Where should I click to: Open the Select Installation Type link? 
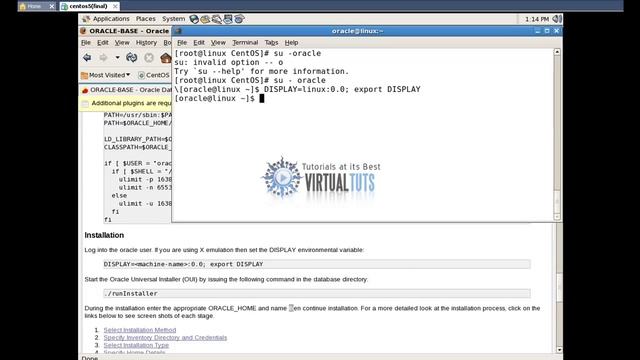tap(136, 345)
